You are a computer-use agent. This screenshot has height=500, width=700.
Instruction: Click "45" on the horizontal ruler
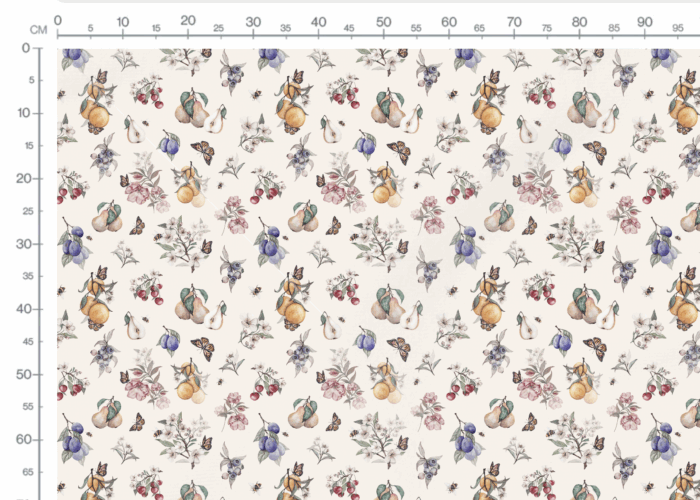(x=349, y=28)
